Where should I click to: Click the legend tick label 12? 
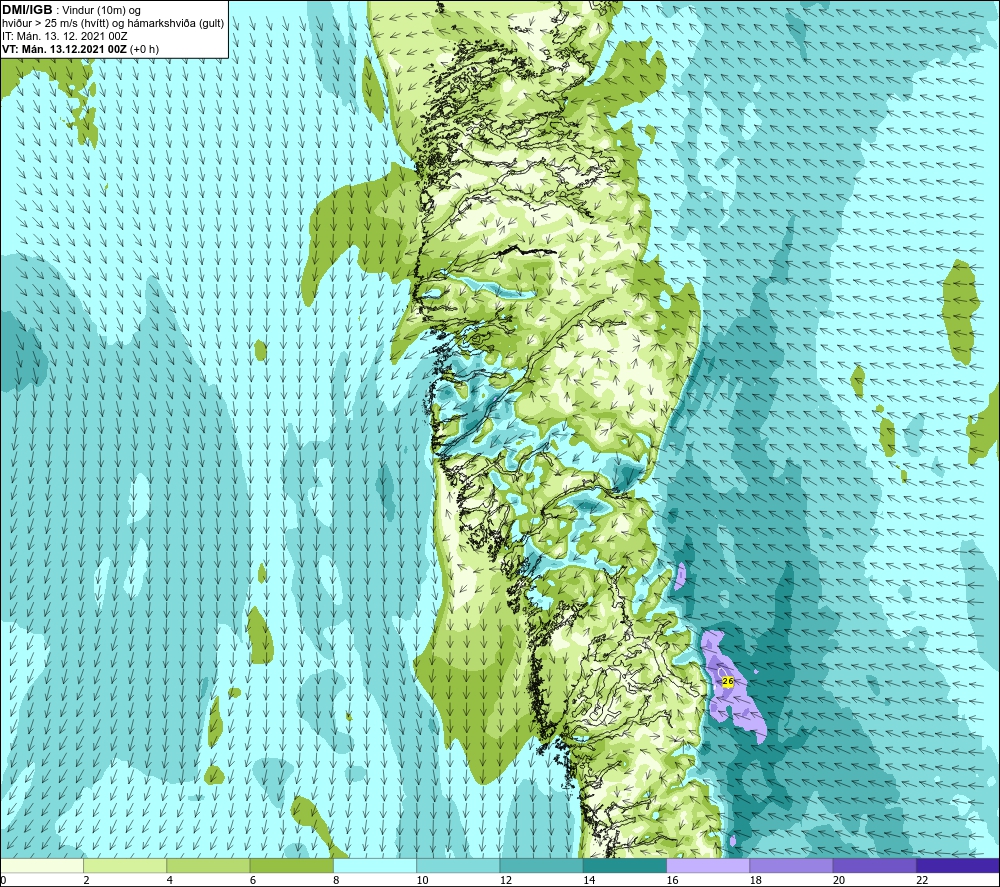point(506,880)
